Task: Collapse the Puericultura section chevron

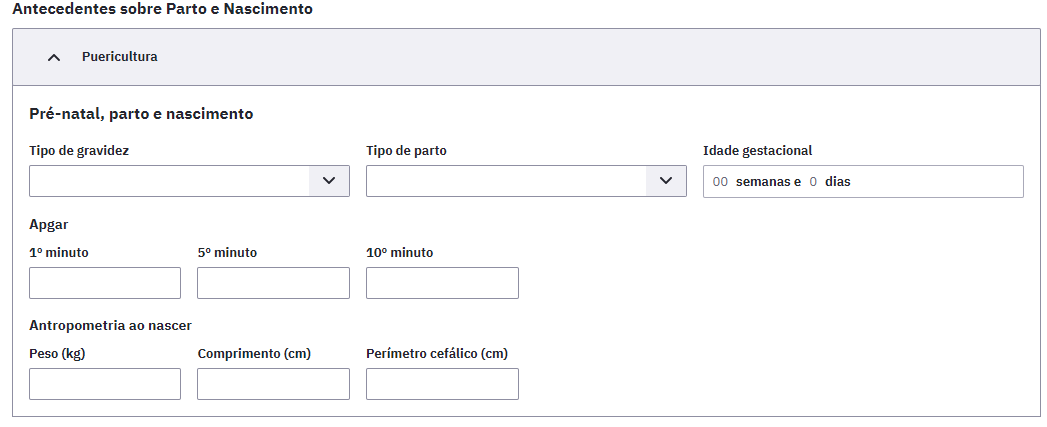Action: tap(54, 57)
